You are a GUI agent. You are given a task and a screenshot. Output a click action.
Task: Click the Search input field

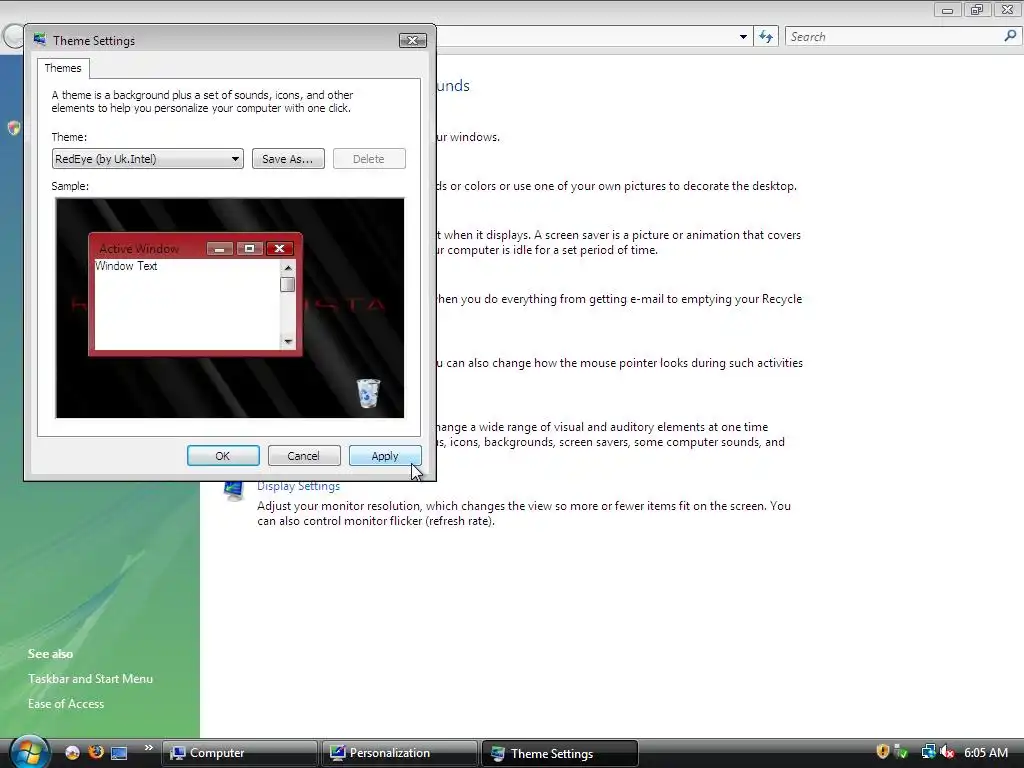point(895,37)
